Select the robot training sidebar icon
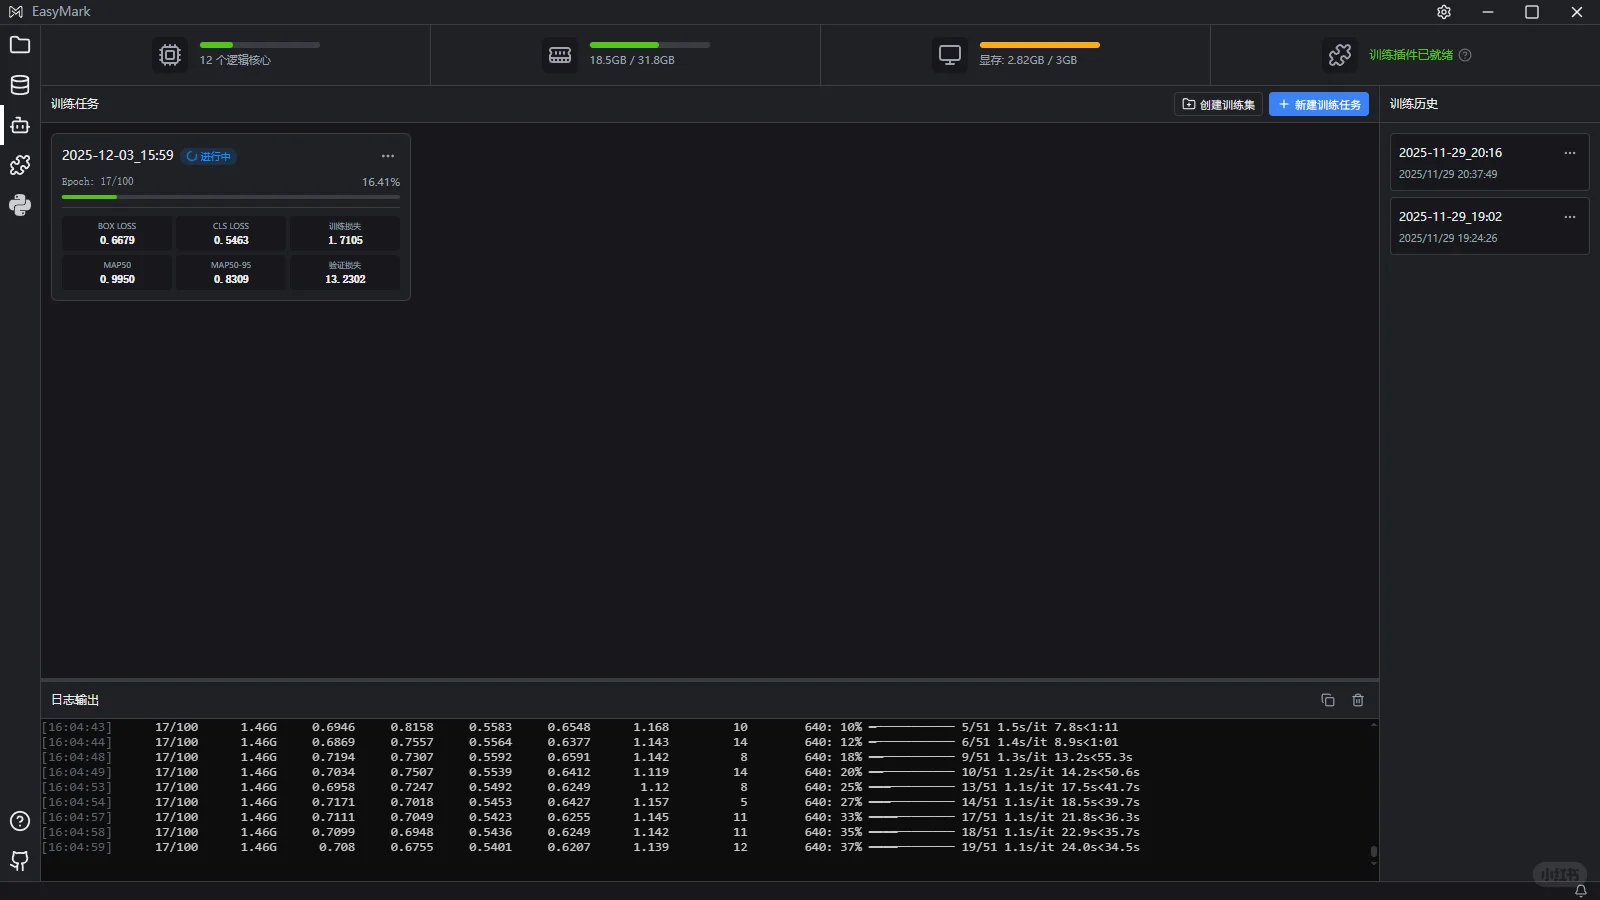Screen dimensions: 1600x900 [x=20, y=125]
